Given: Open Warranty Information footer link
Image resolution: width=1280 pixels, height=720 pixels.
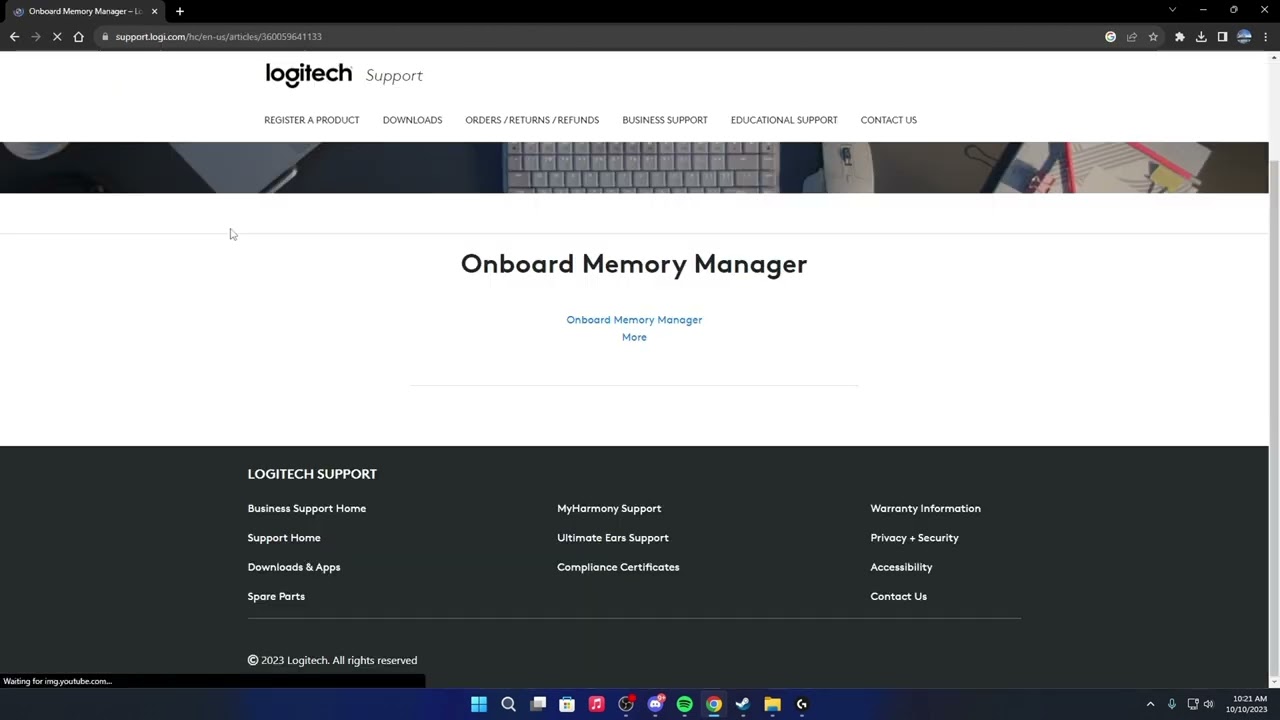Looking at the screenshot, I should [925, 508].
